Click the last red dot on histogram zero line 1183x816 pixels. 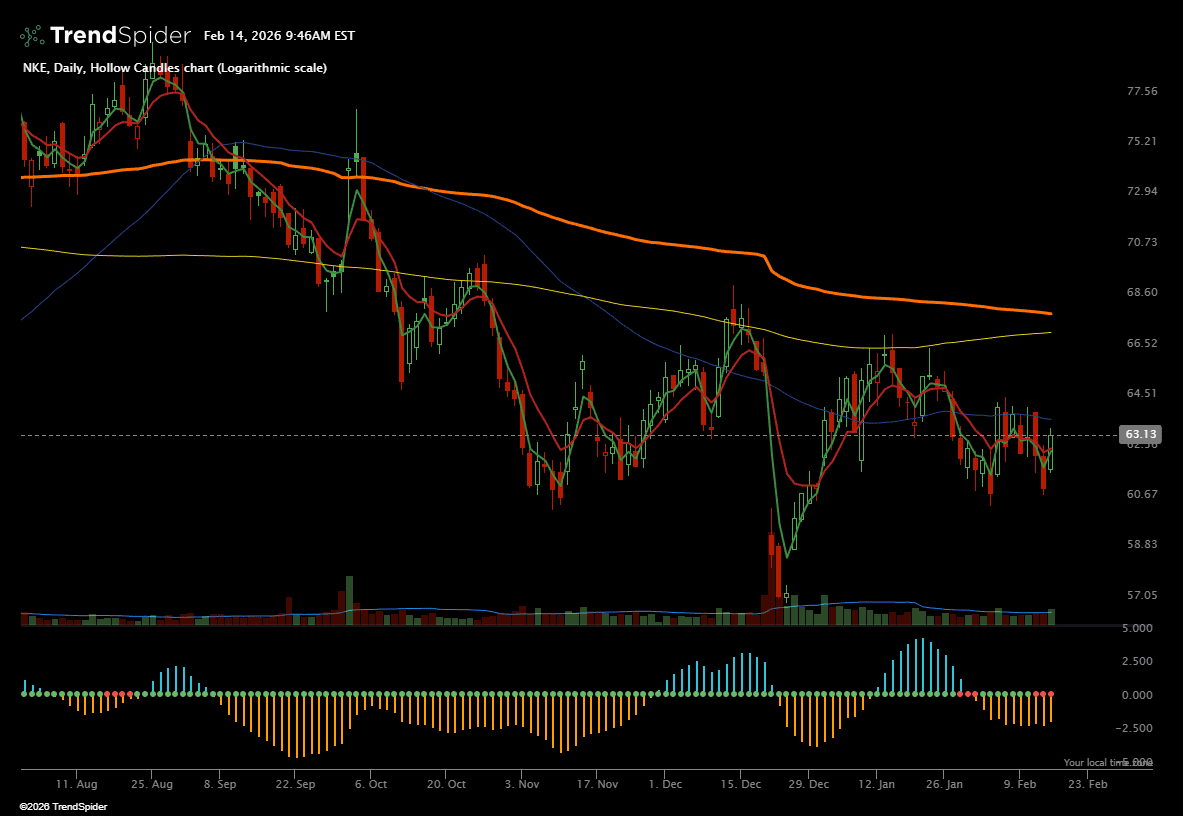tap(1051, 693)
